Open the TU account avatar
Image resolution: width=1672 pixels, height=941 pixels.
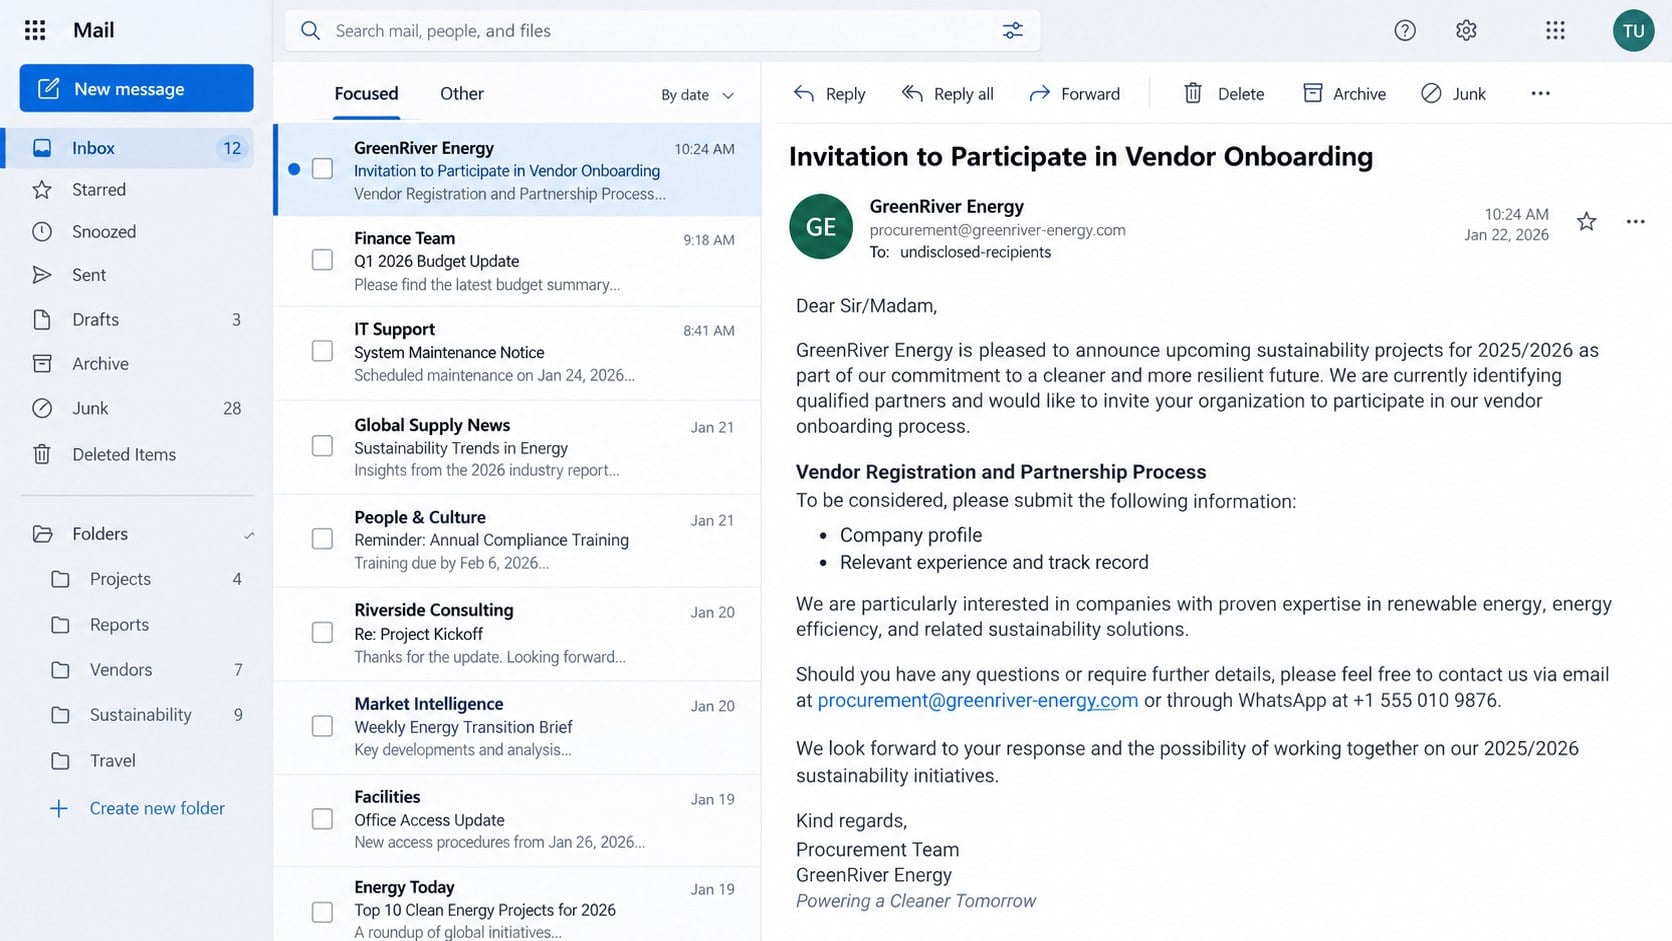[x=1633, y=31]
